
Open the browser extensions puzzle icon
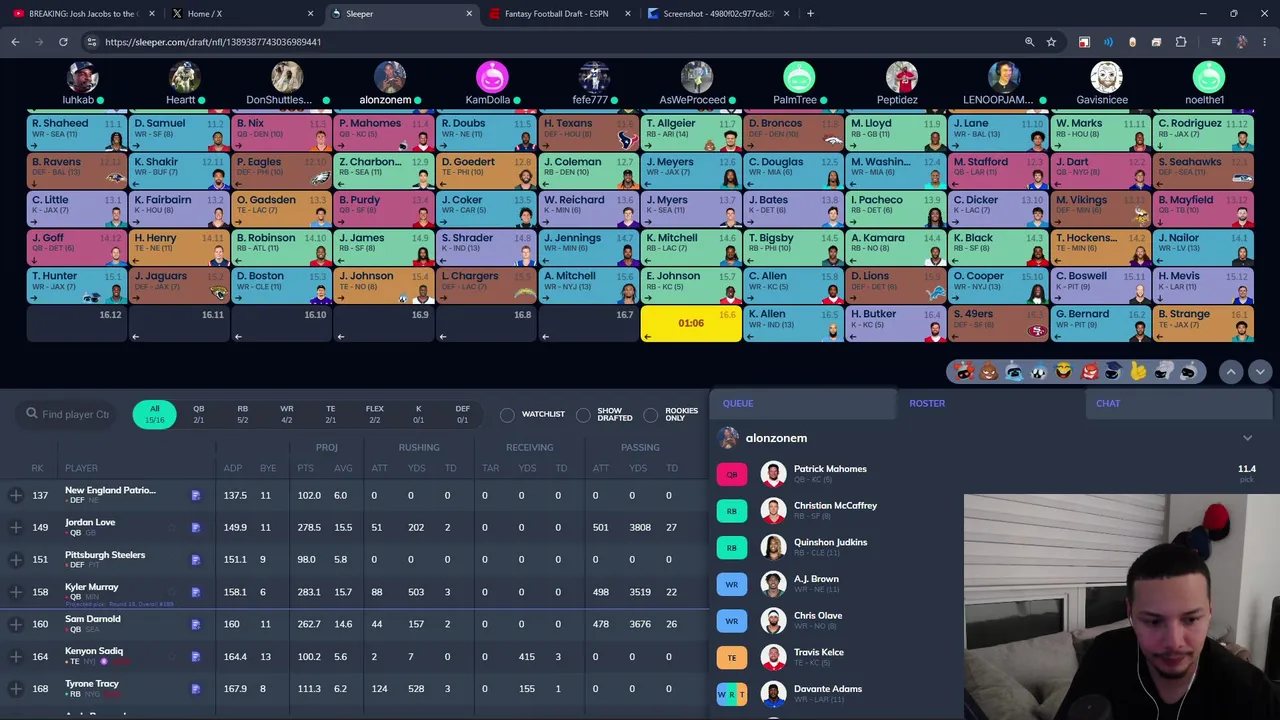(1181, 42)
